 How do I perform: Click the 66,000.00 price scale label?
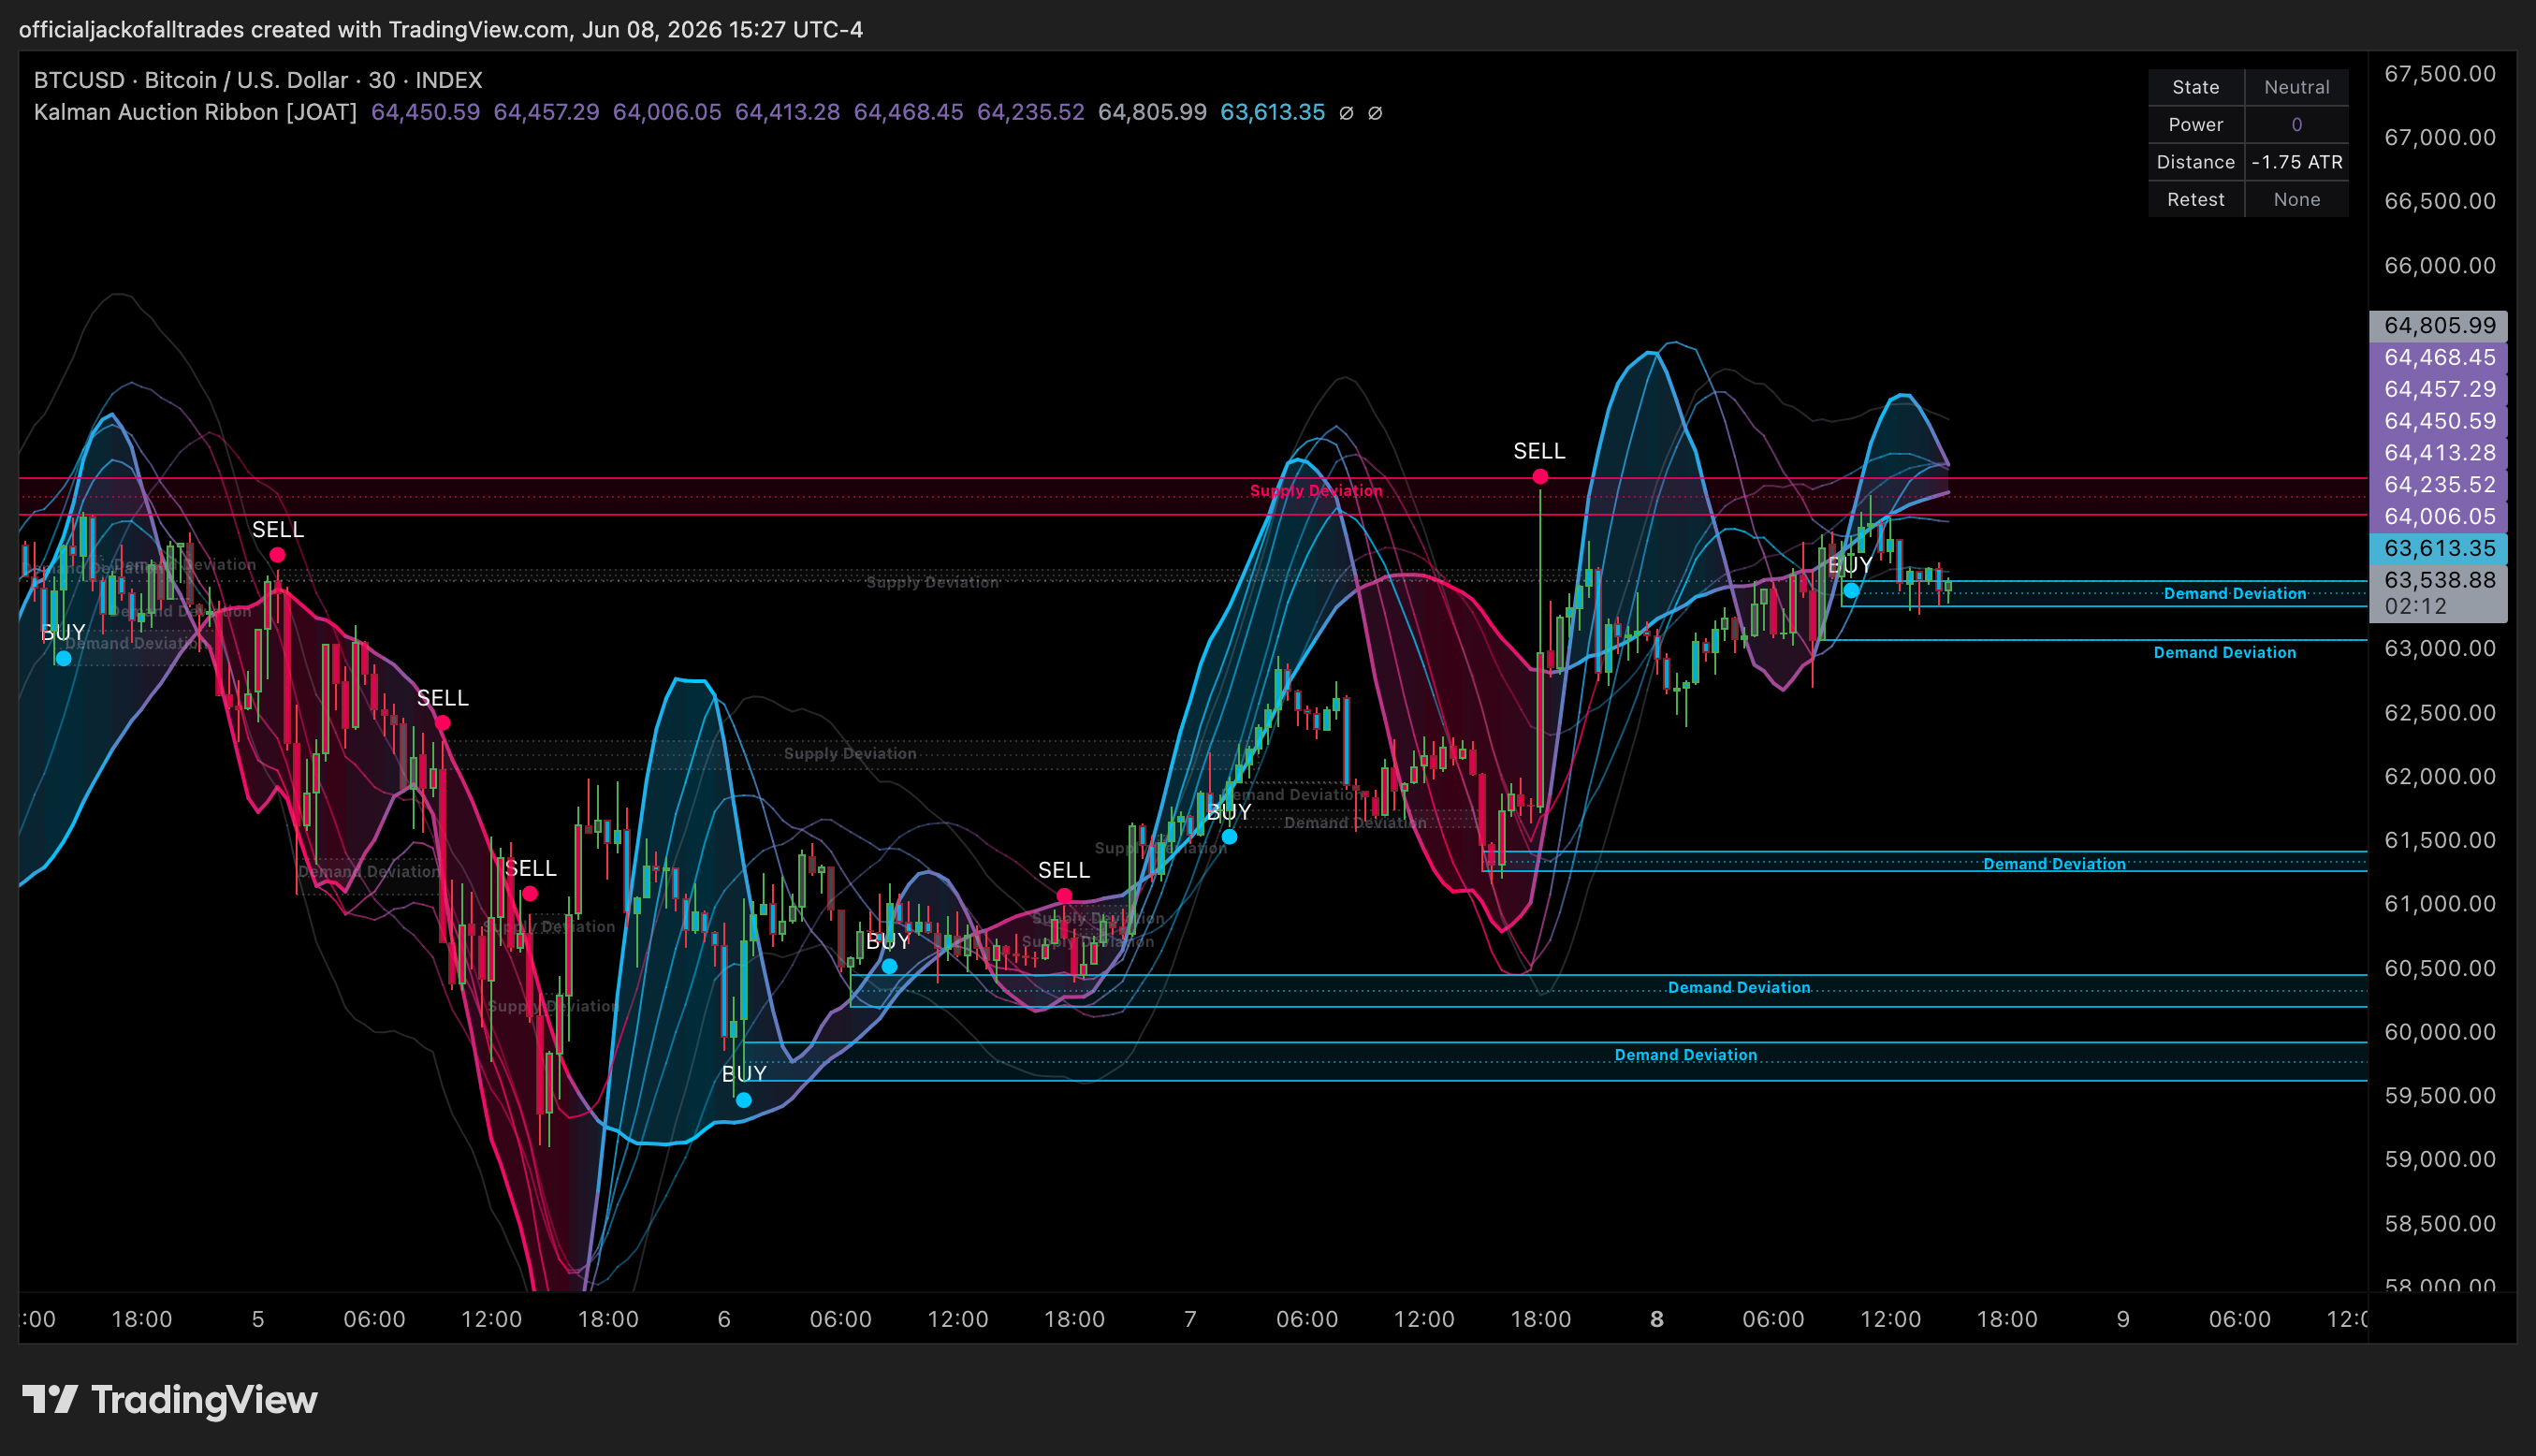(2440, 265)
